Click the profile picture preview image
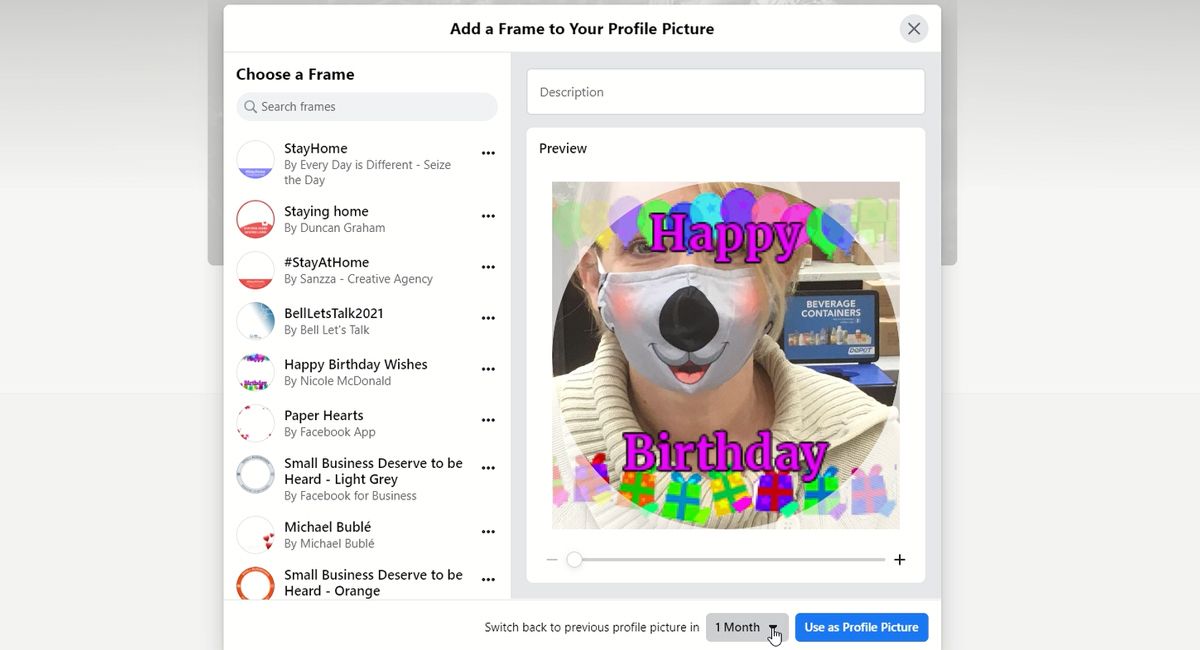 (726, 355)
